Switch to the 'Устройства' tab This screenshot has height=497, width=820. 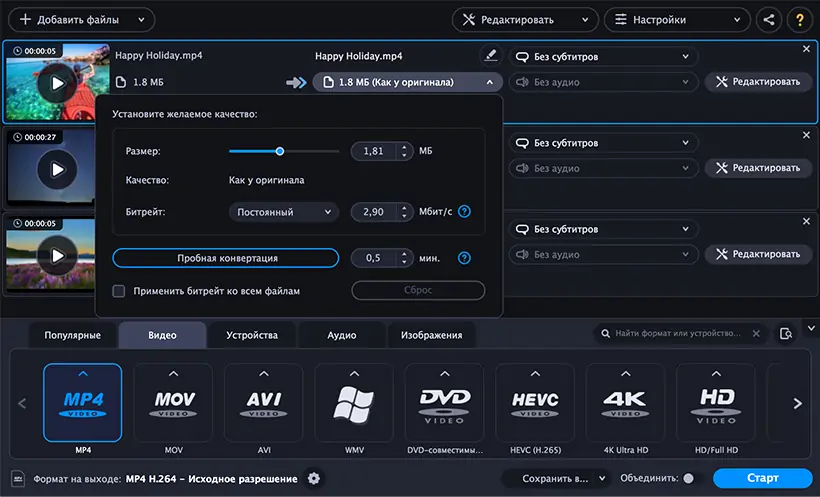point(252,335)
